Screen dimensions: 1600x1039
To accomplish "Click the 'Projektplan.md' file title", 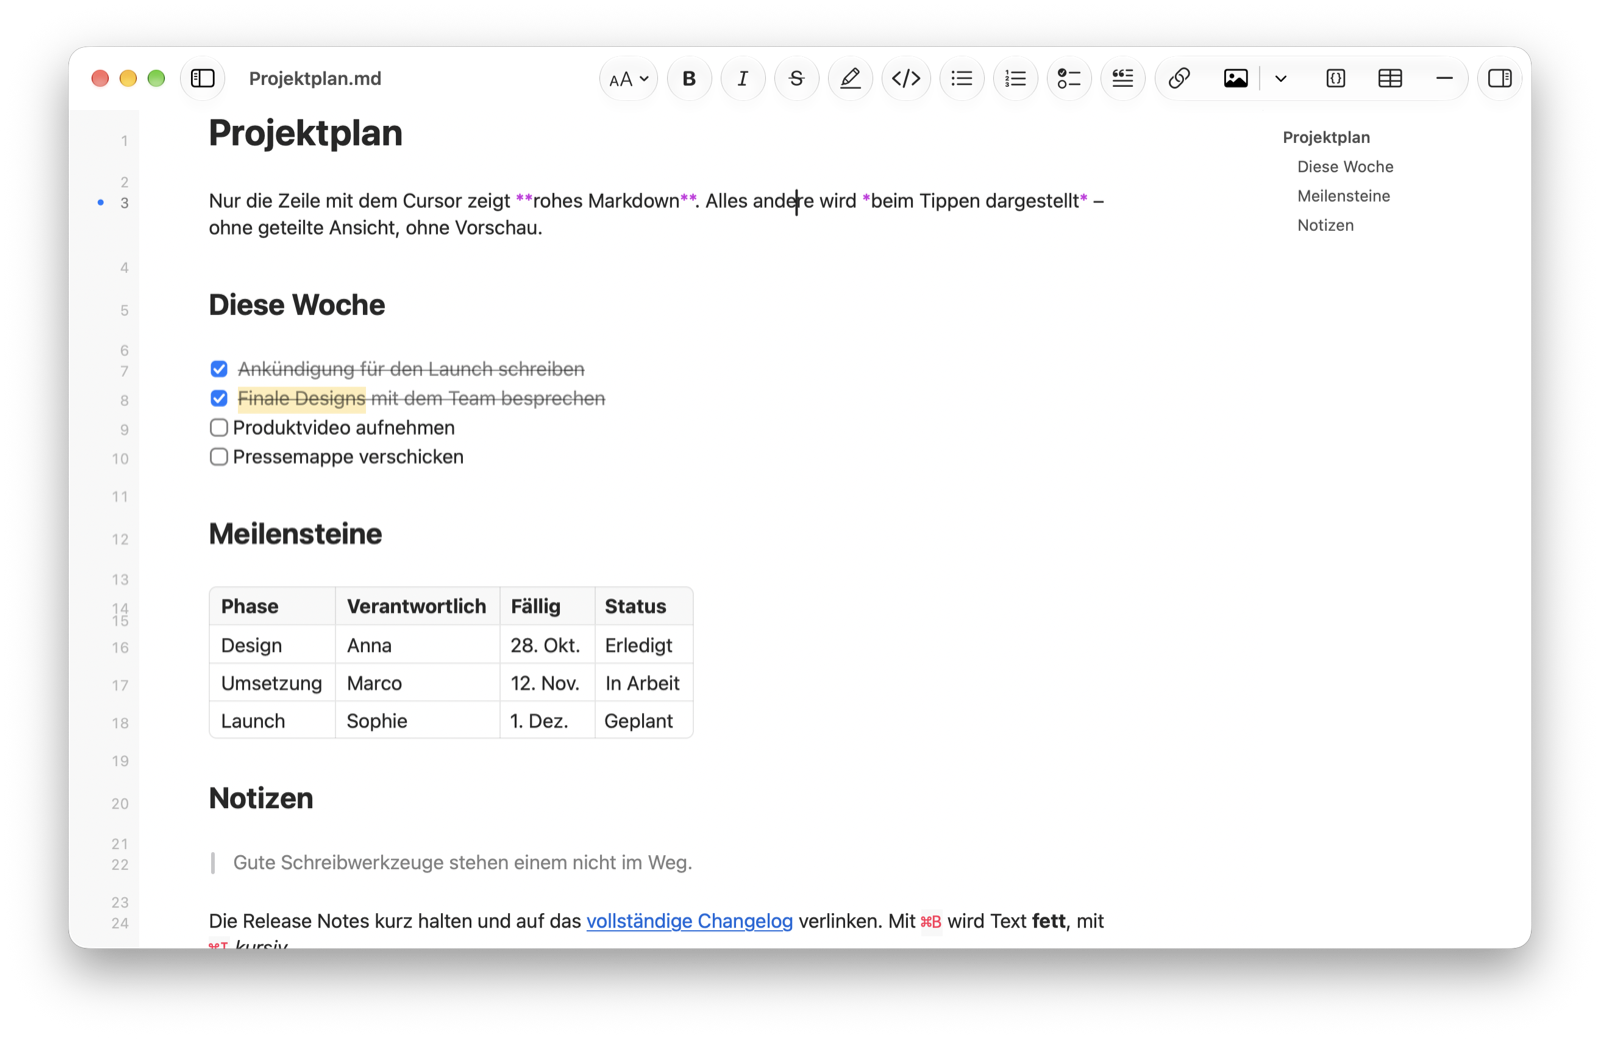I will [x=315, y=78].
